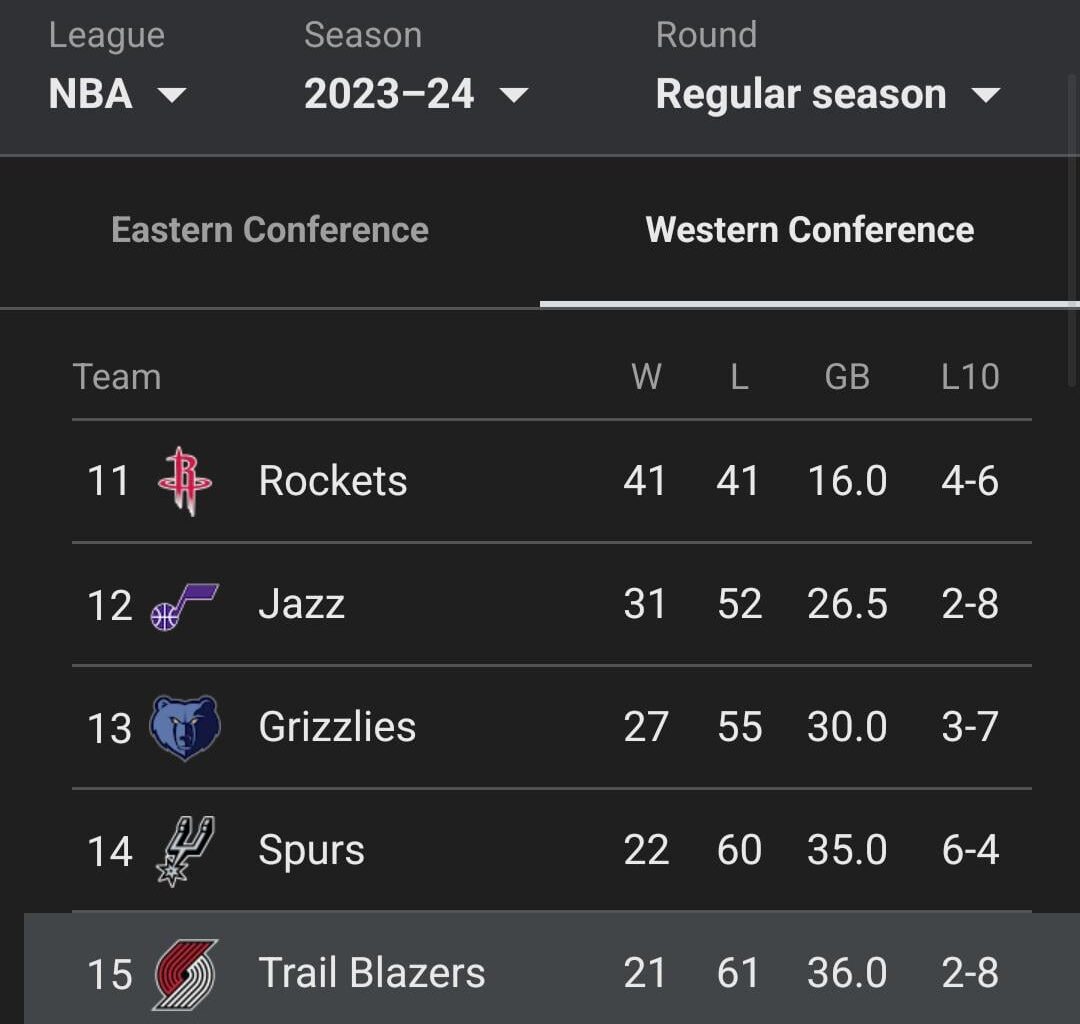
Task: Sort standings by the W column
Action: click(649, 377)
